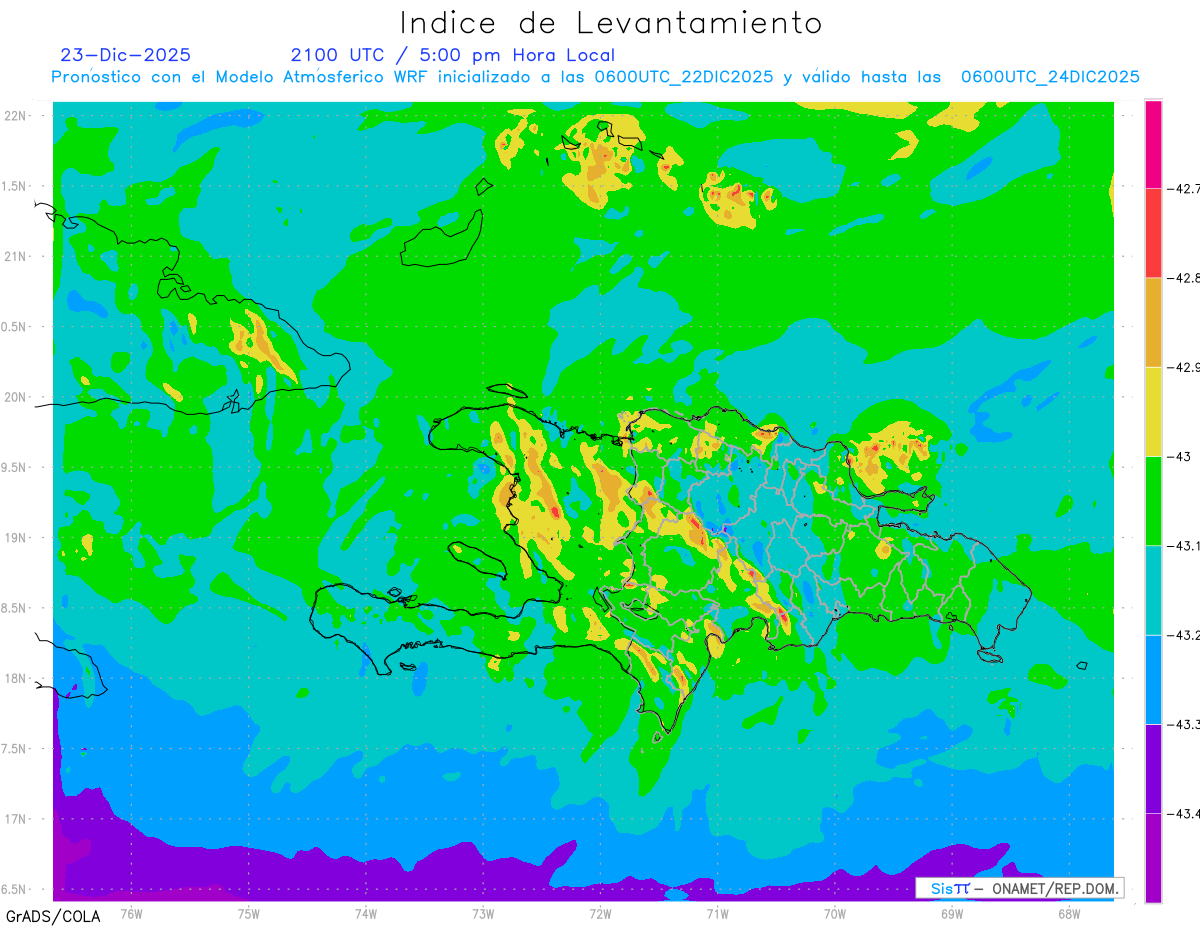Click the "76W" longitude label
1200x927 pixels.
tap(131, 913)
